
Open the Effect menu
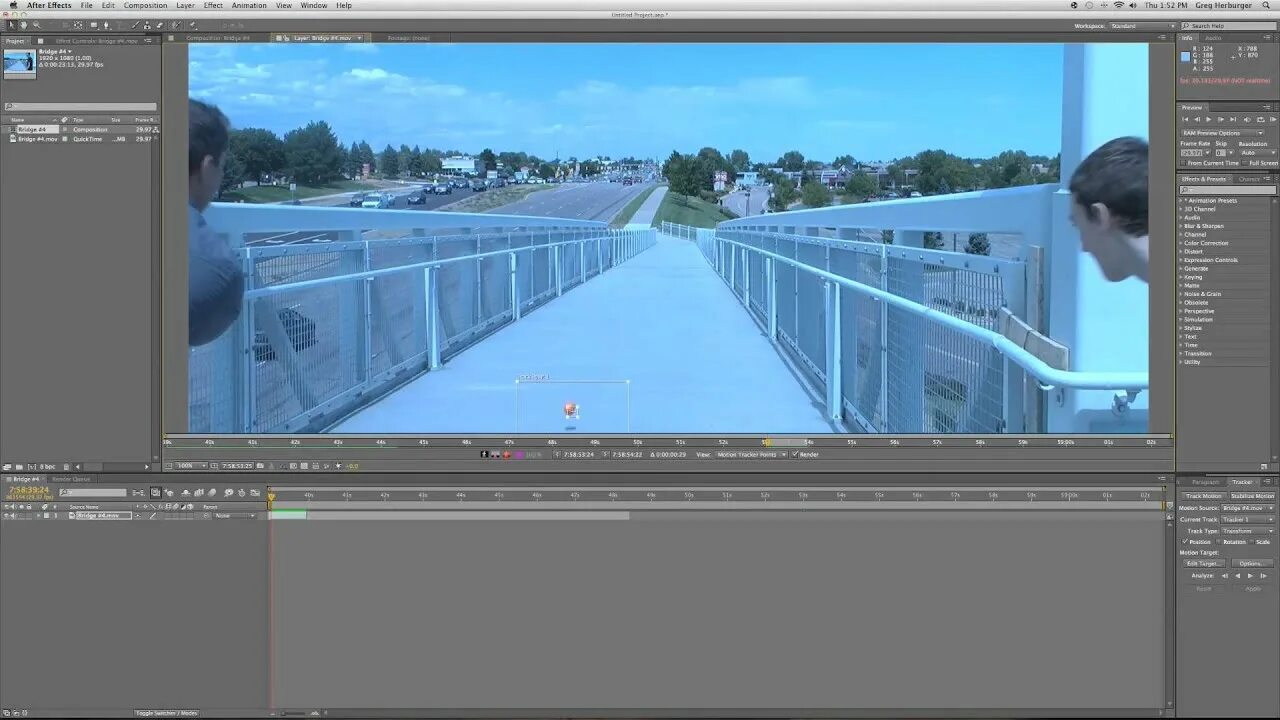tap(213, 5)
